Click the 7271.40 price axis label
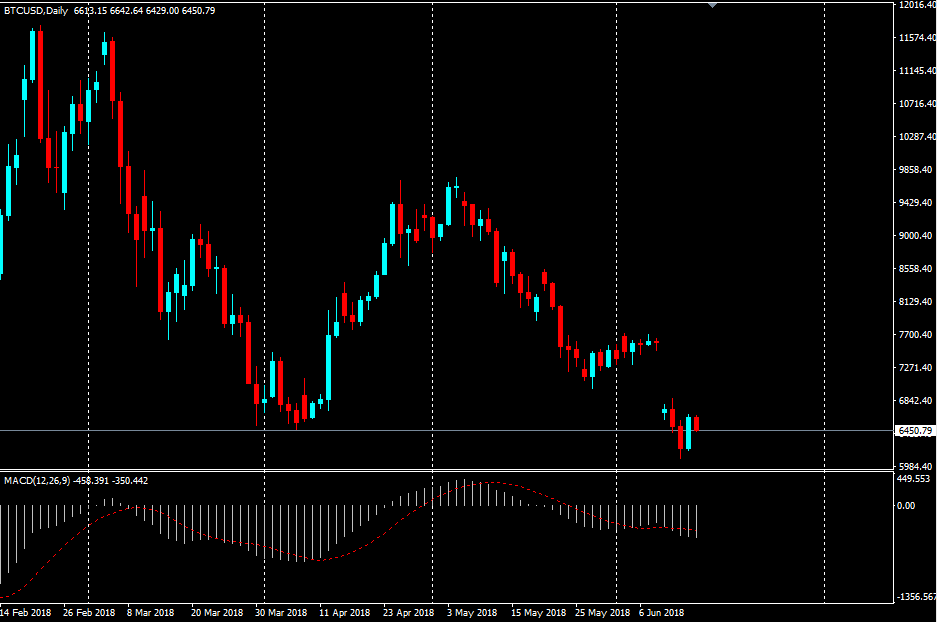The width and height of the screenshot is (939, 622). [x=916, y=368]
